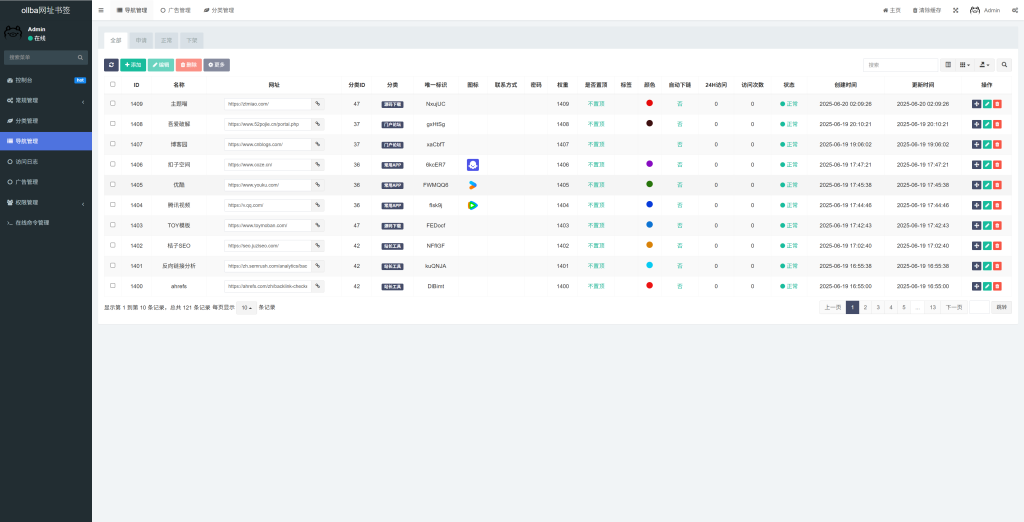Screen dimensions: 1024x522
Task: Tick the select-all checkbox in table header
Action: click(112, 85)
